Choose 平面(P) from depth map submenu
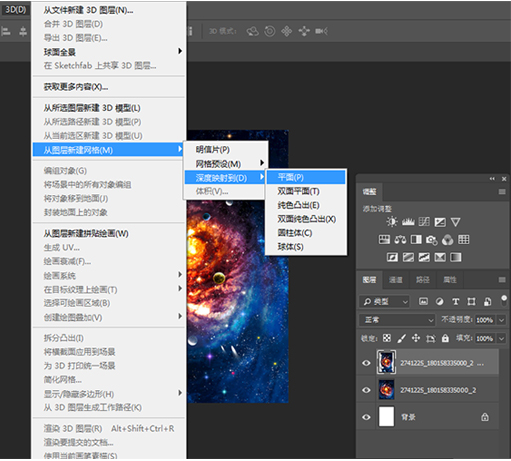Image resolution: width=511 pixels, height=461 pixels. (x=306, y=177)
